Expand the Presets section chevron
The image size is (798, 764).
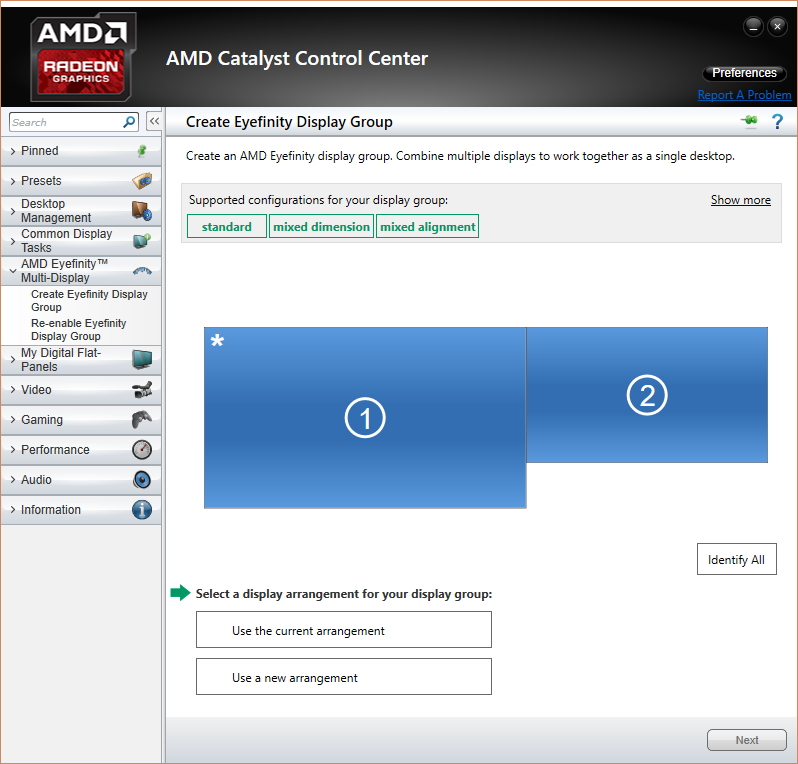point(13,181)
